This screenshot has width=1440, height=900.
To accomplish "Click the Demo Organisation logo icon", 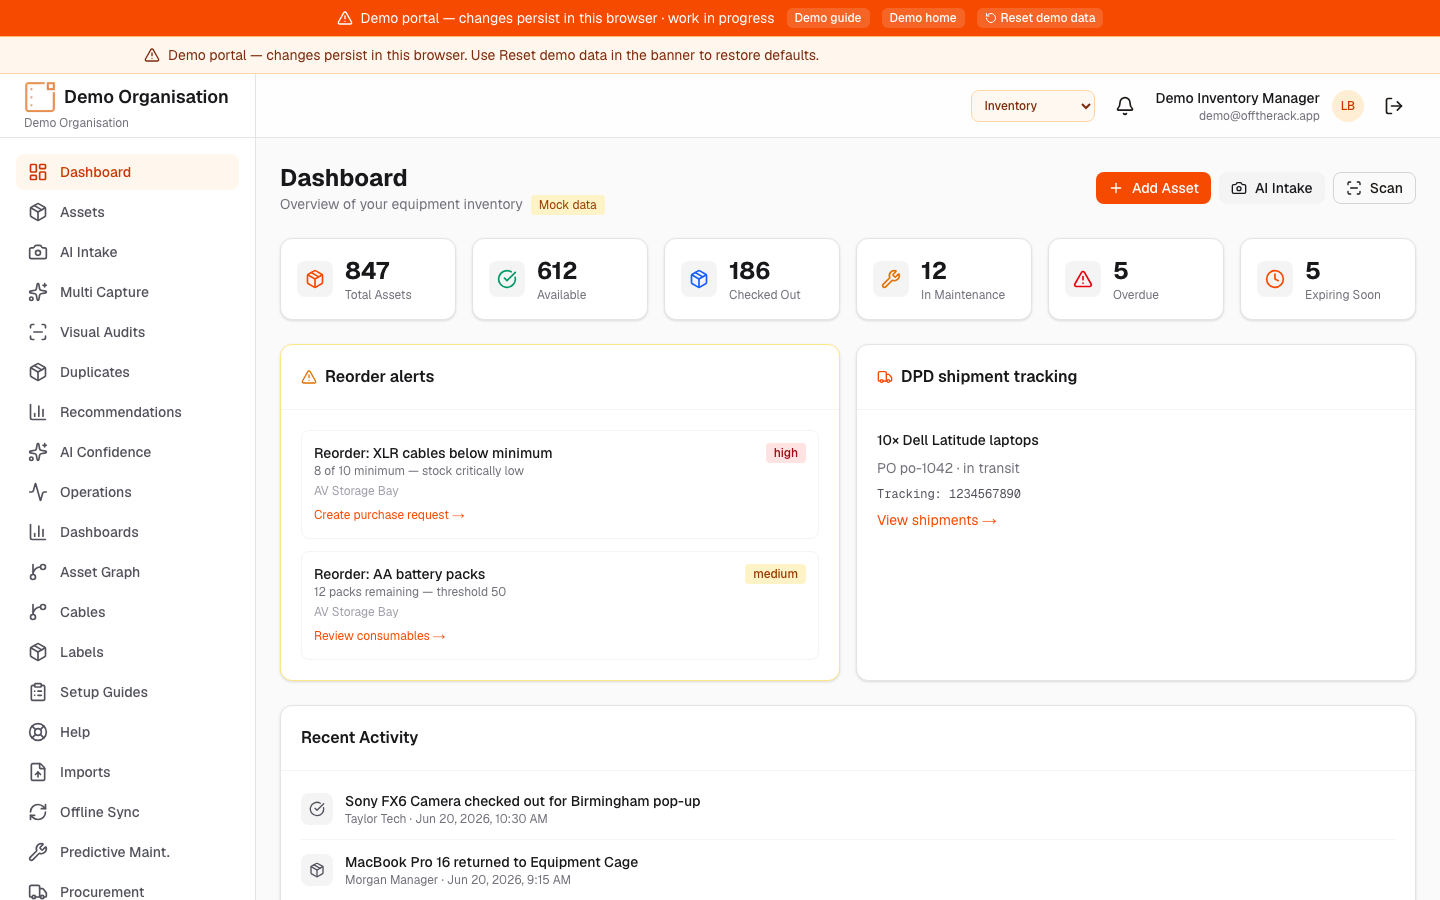I will [x=40, y=97].
